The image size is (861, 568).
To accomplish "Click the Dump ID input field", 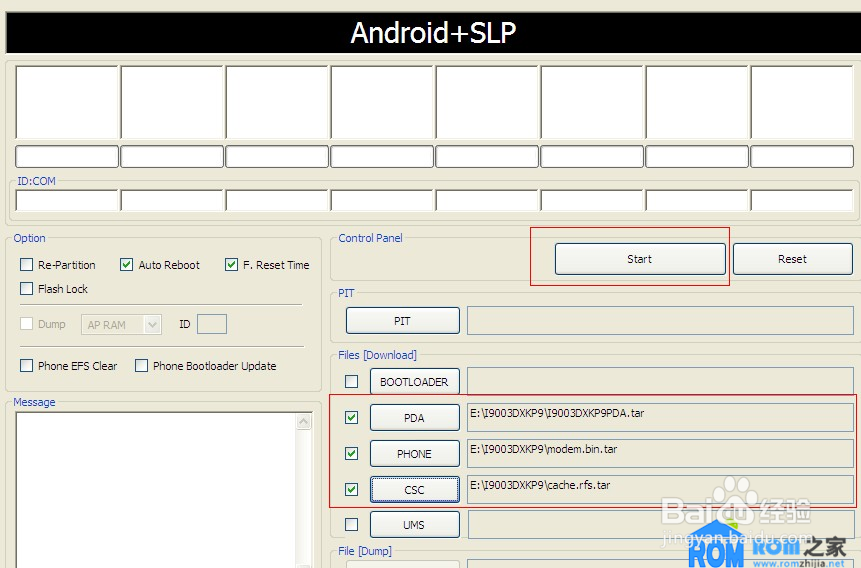I will pyautogui.click(x=212, y=324).
